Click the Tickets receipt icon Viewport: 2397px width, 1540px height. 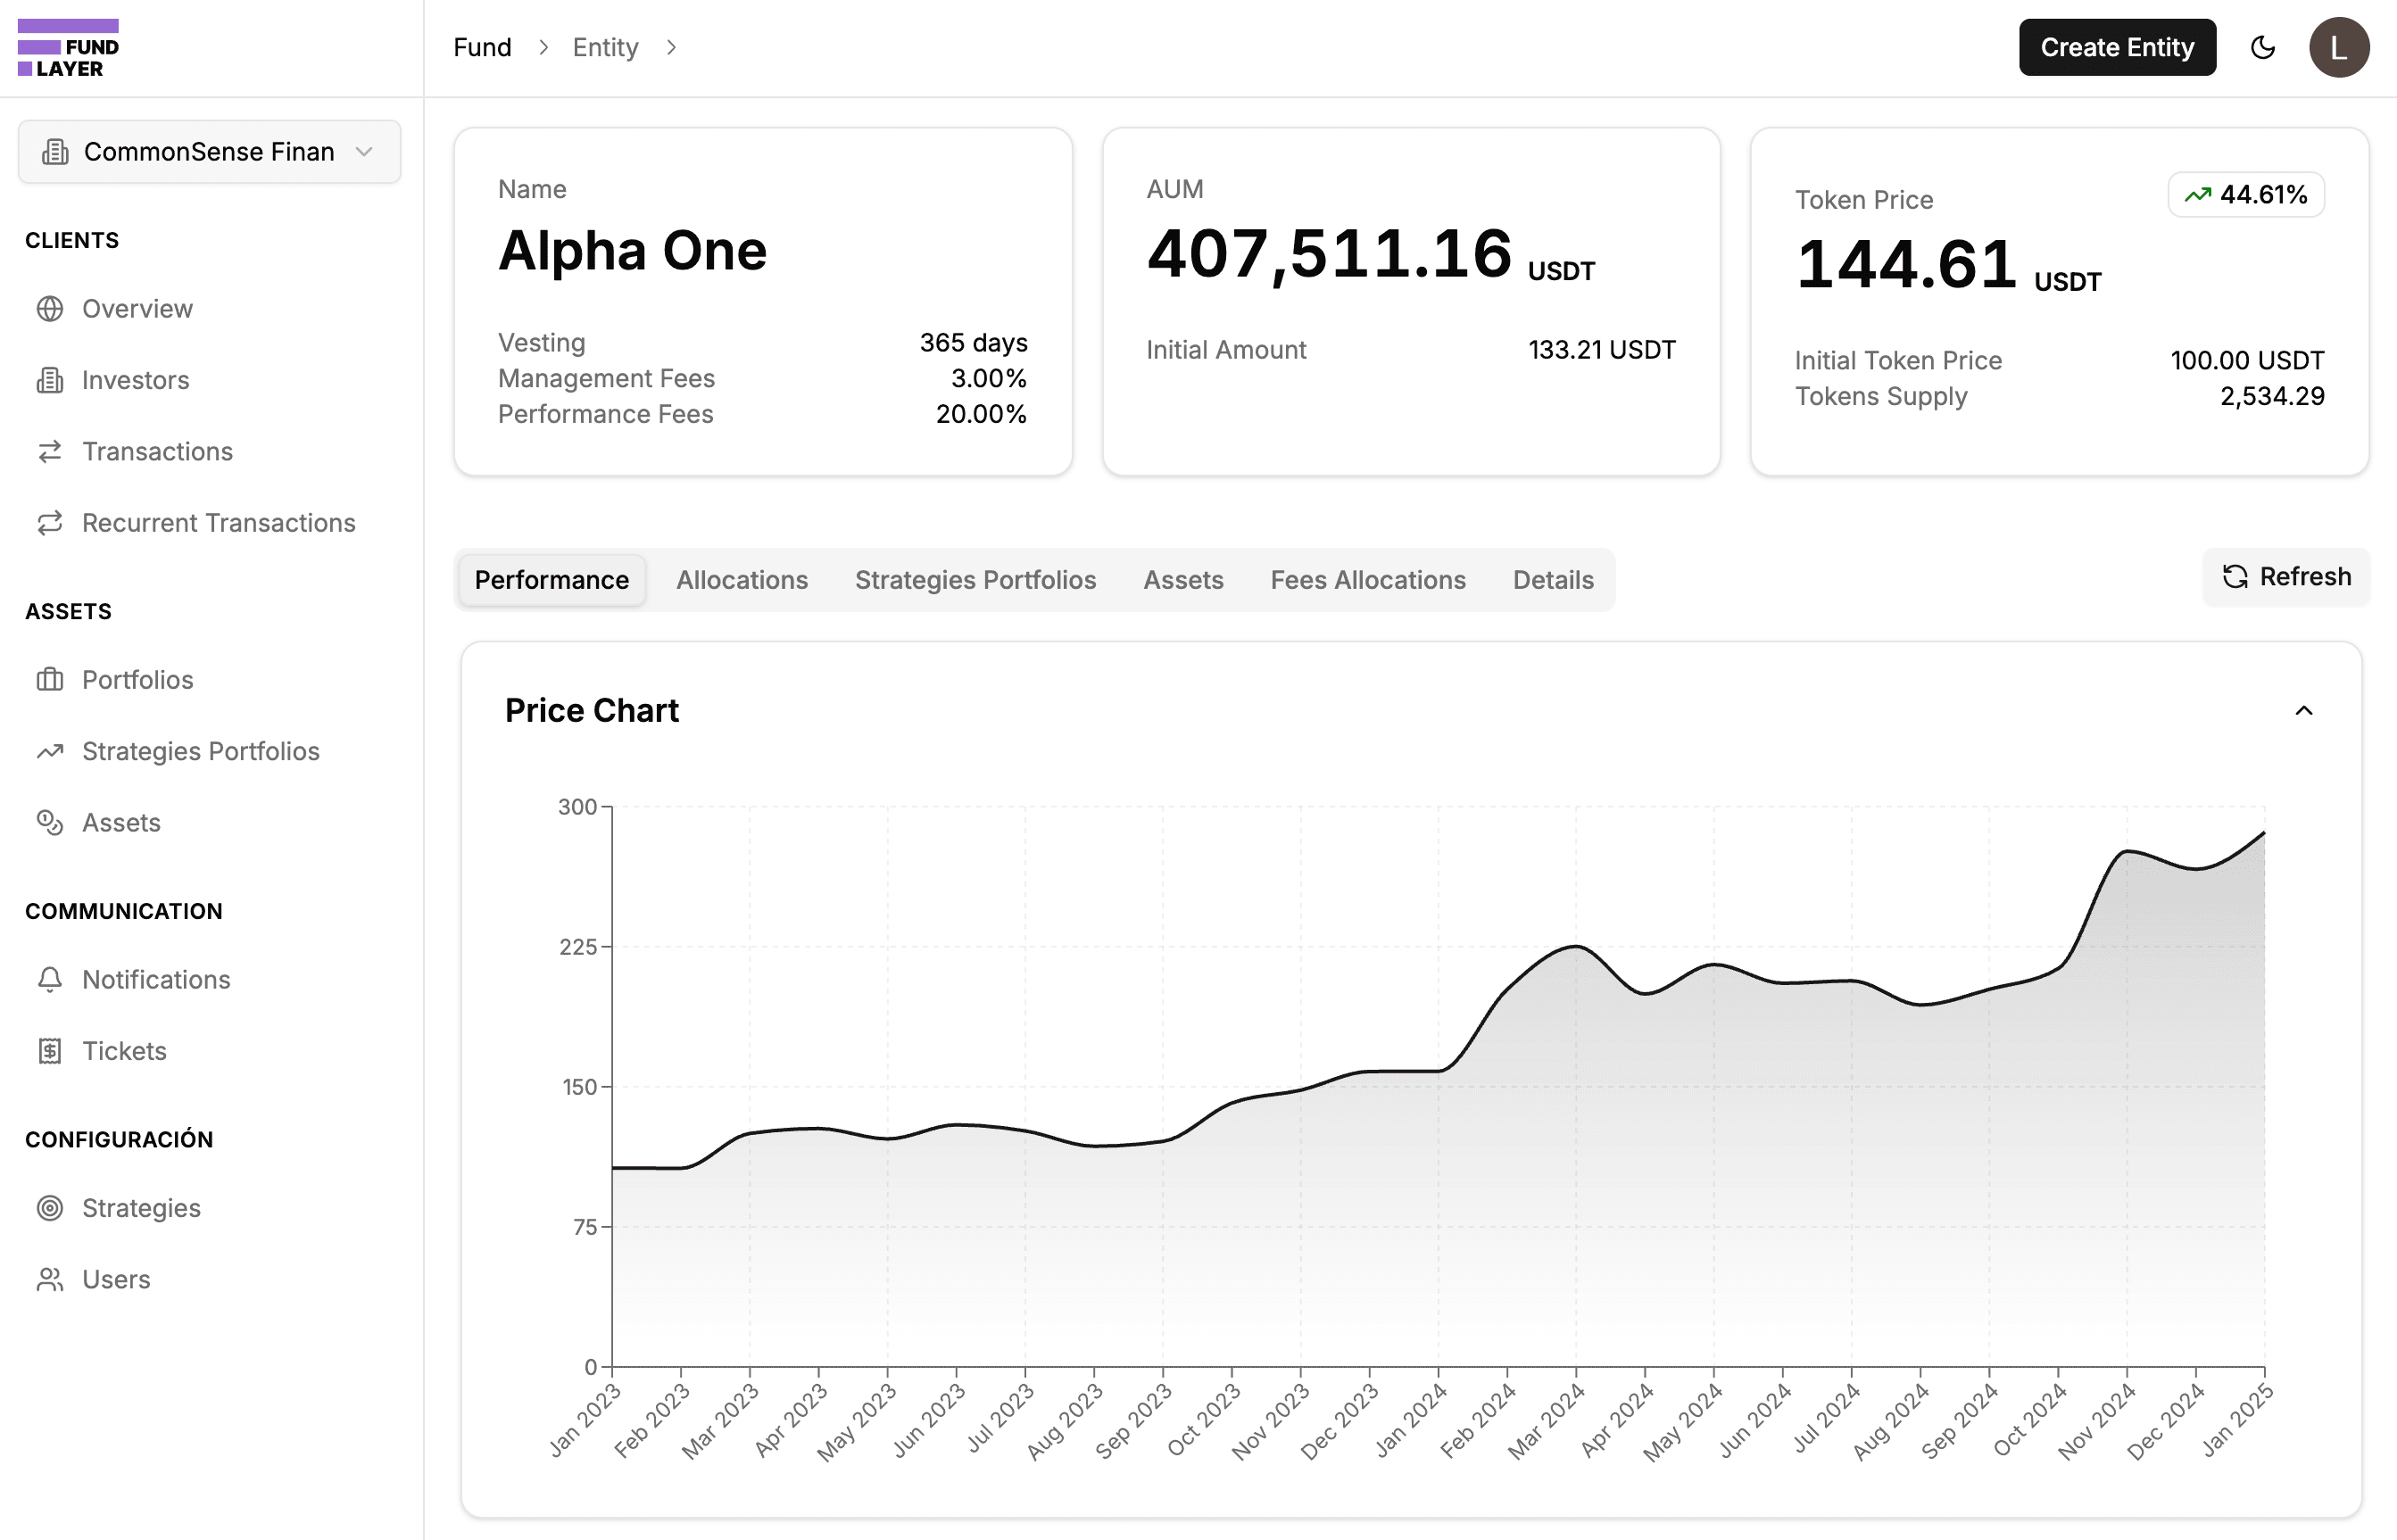point(50,1051)
